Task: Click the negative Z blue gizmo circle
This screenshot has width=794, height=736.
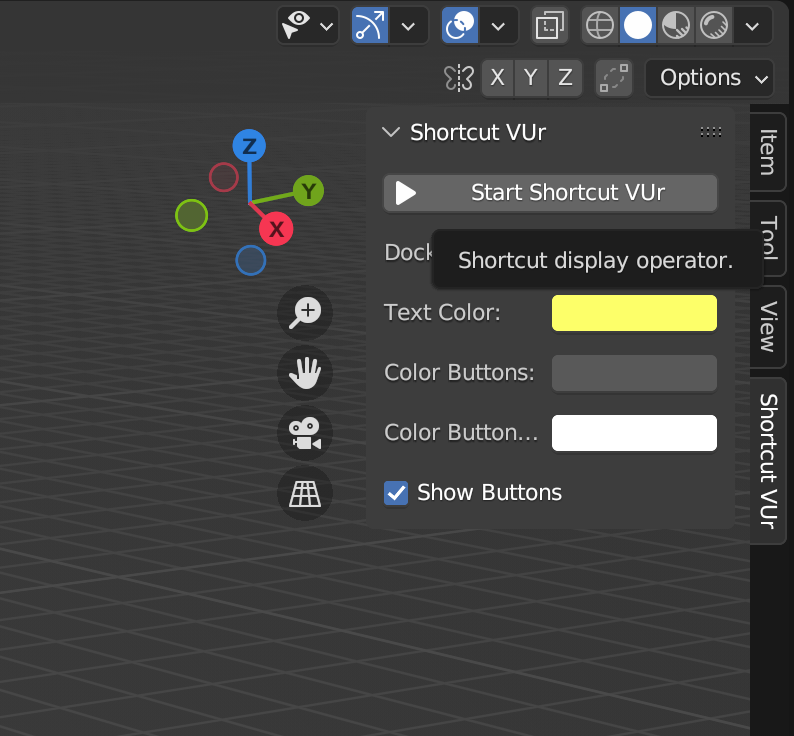Action: [x=251, y=260]
